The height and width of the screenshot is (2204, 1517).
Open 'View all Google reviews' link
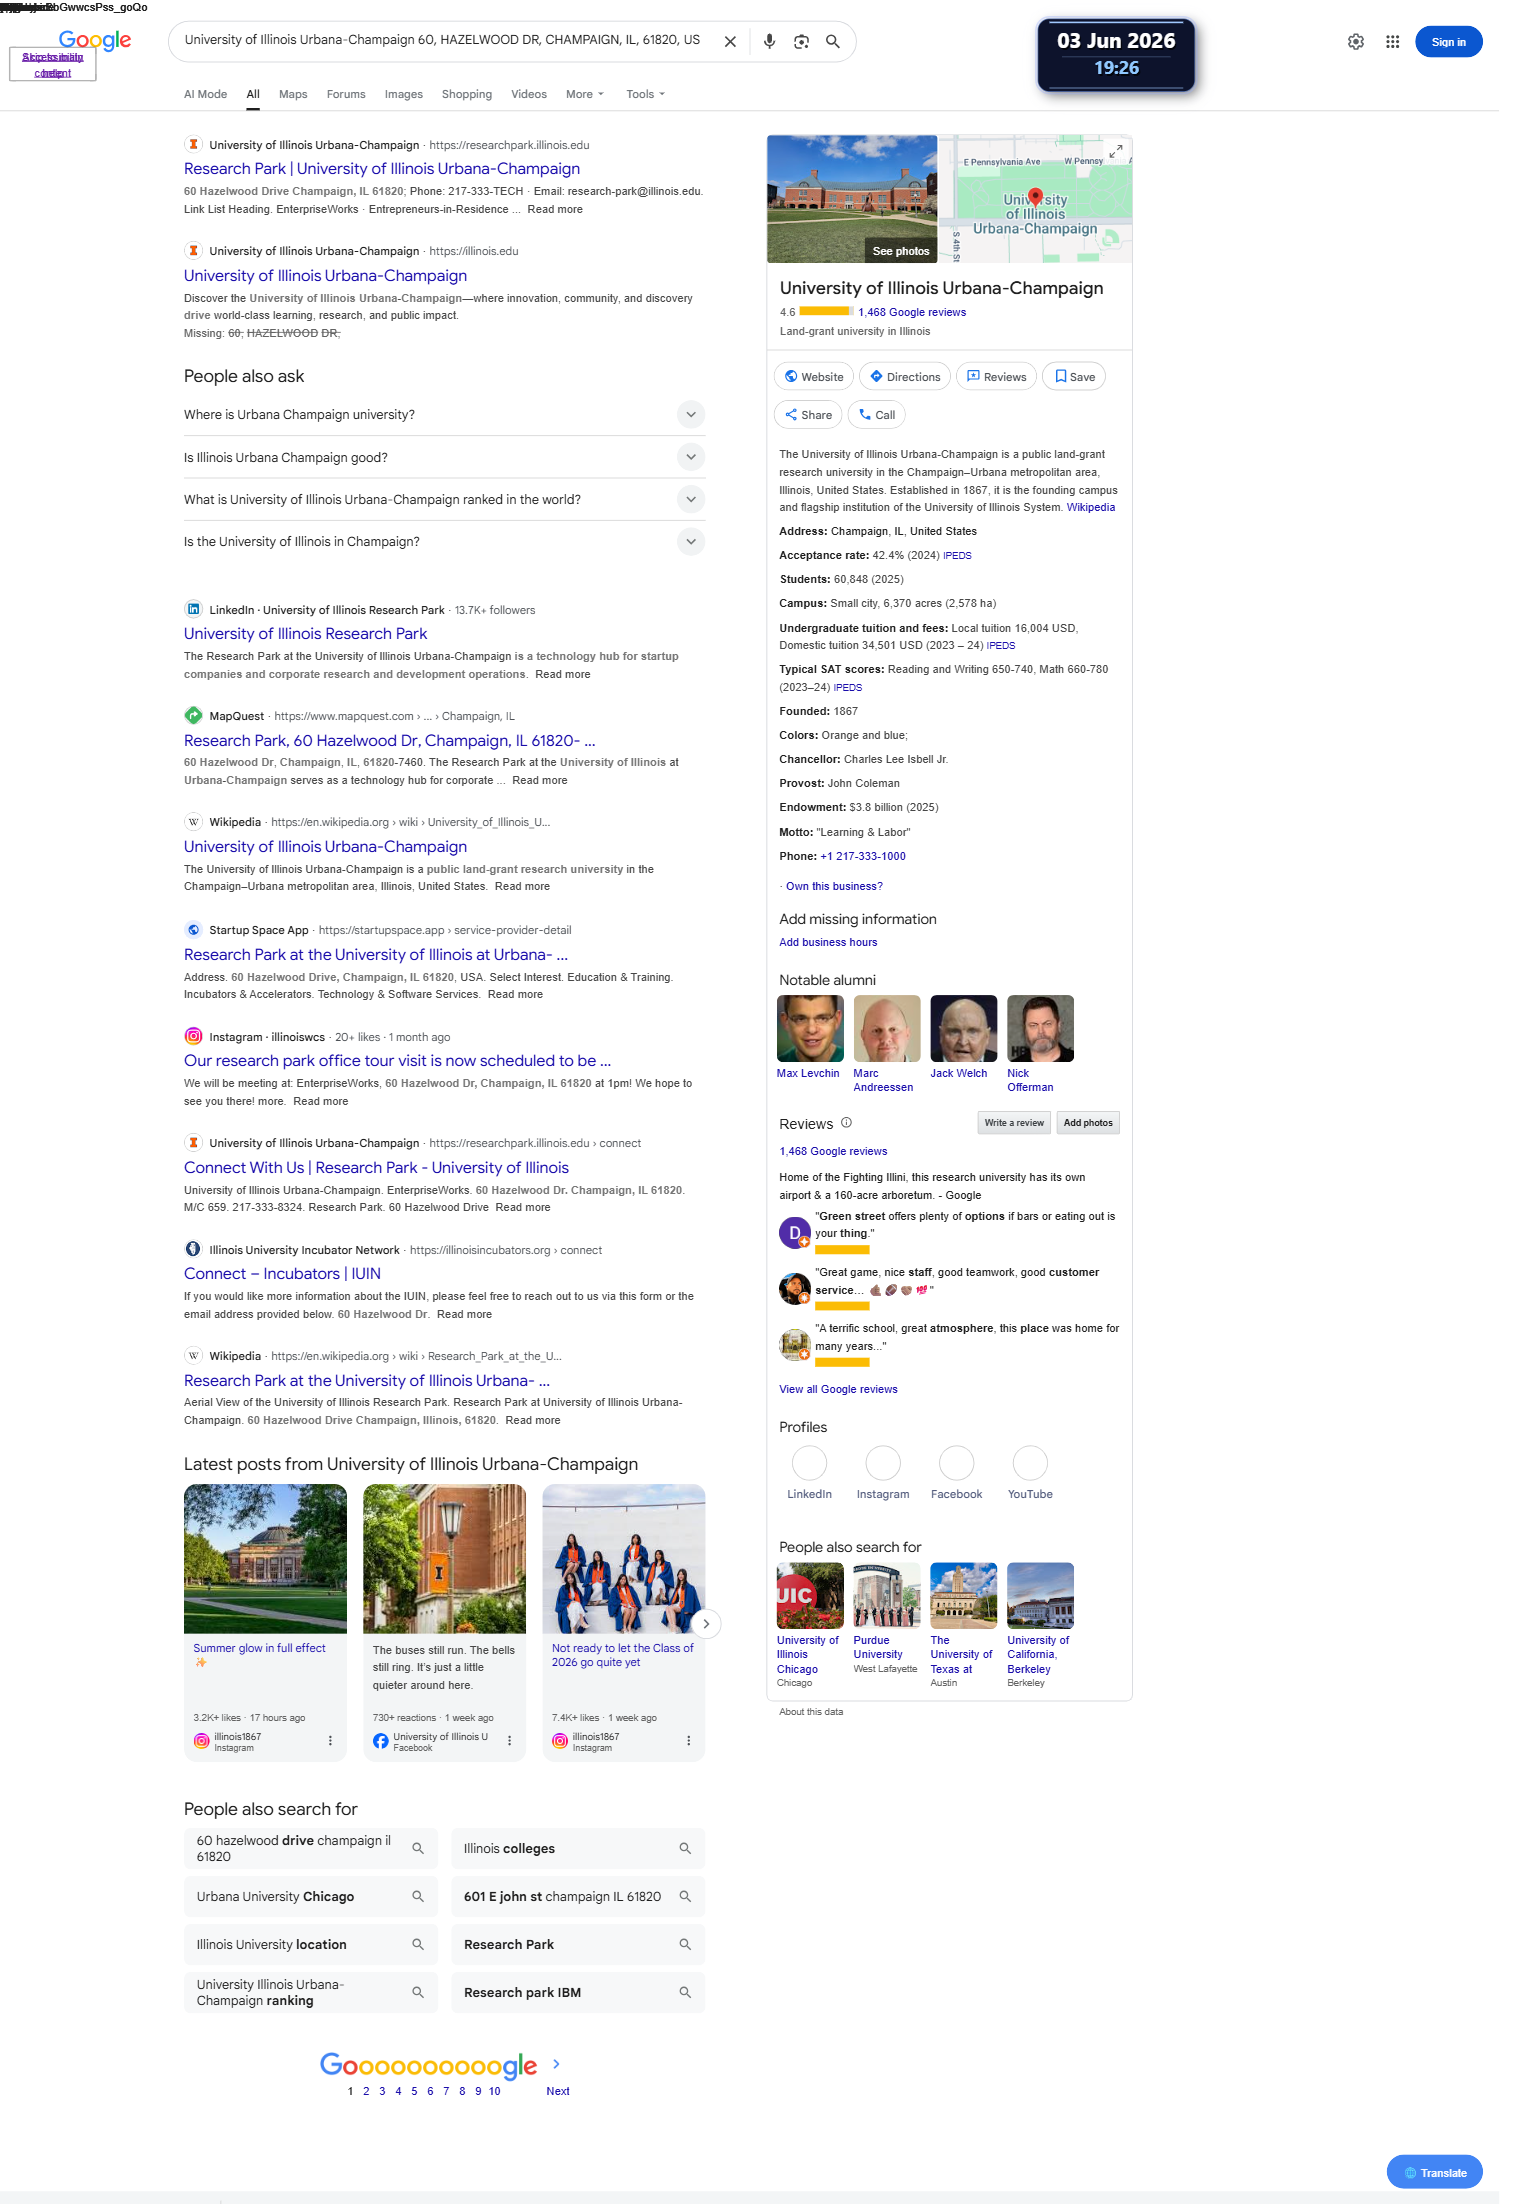(838, 1389)
